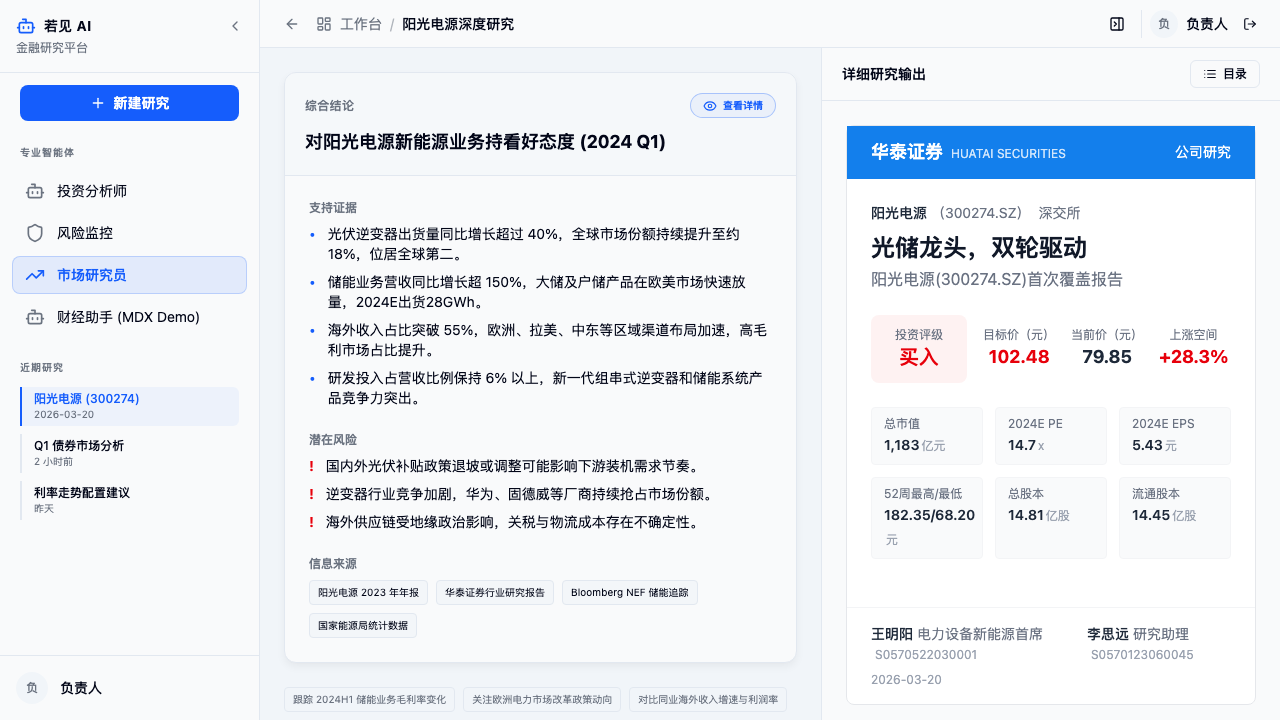Click the 支持证据 section heading

coord(333,208)
